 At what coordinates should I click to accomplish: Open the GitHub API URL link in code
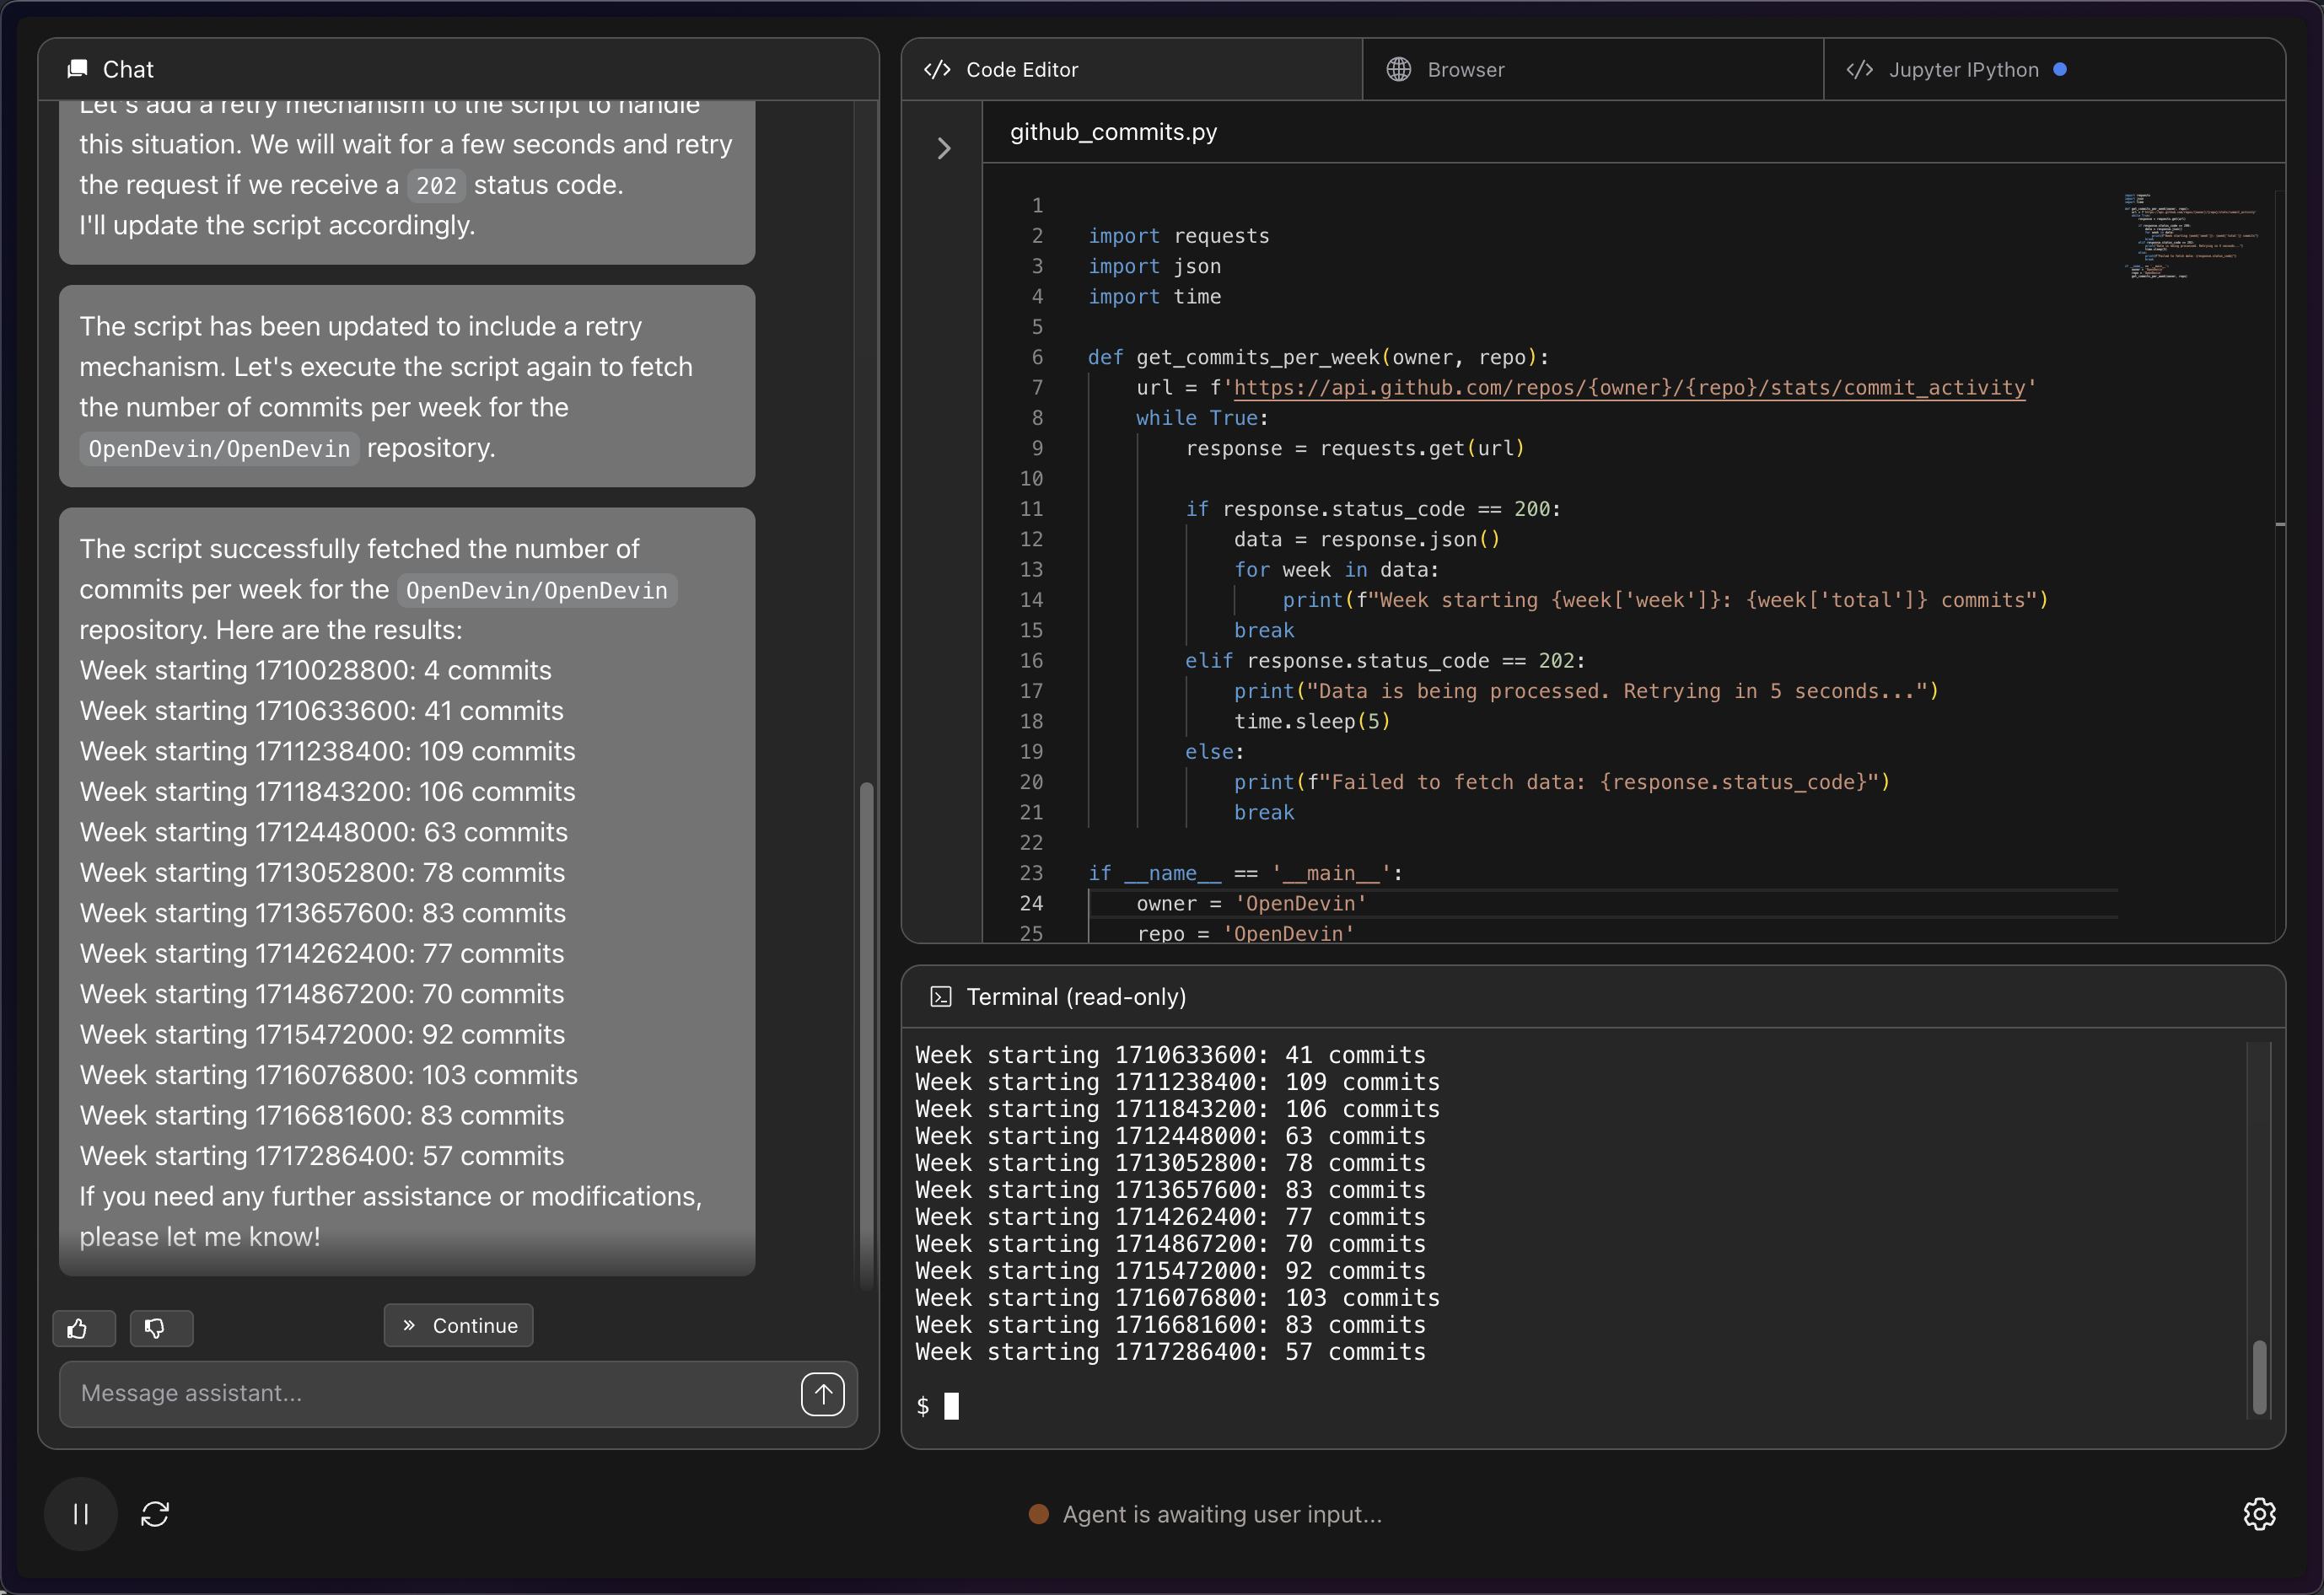(x=1630, y=388)
